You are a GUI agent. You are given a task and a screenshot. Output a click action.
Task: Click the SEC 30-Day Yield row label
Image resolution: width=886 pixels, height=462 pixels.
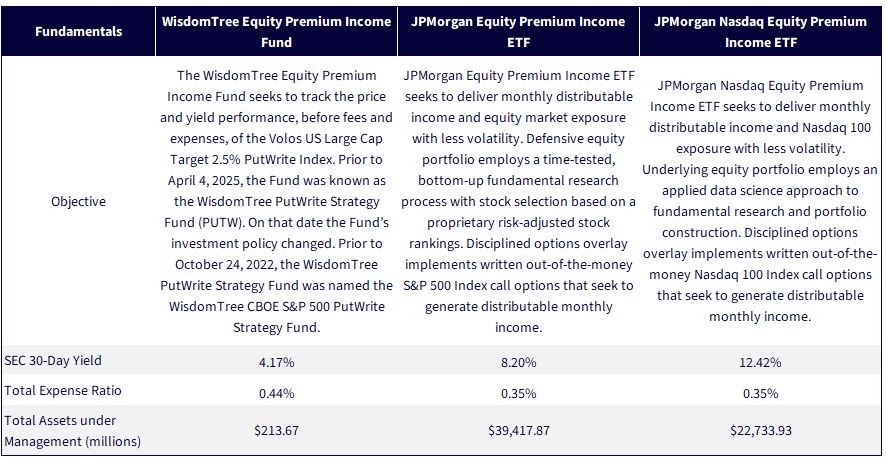pyautogui.click(x=53, y=360)
